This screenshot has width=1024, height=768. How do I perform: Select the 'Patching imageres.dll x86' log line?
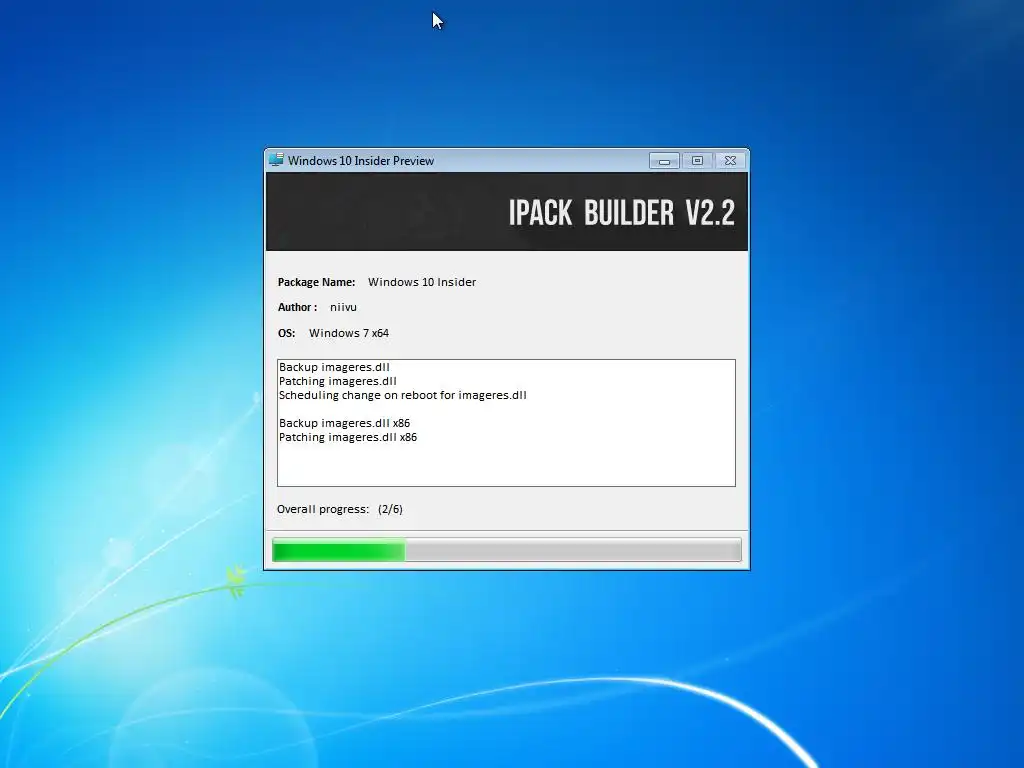[x=347, y=438]
